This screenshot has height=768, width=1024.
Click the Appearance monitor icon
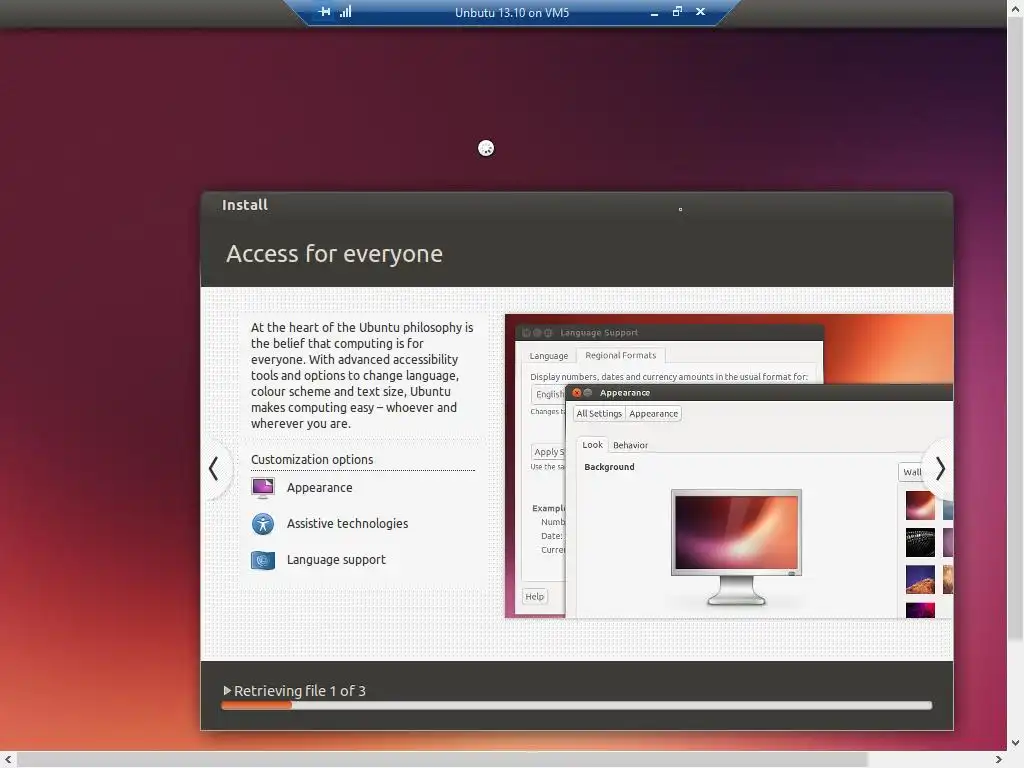[263, 488]
